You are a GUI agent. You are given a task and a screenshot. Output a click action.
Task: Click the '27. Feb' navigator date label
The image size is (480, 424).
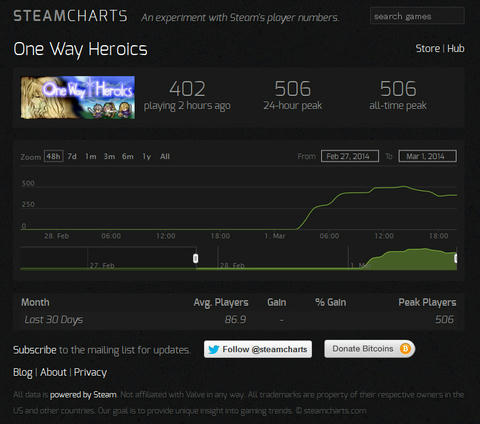(x=102, y=266)
